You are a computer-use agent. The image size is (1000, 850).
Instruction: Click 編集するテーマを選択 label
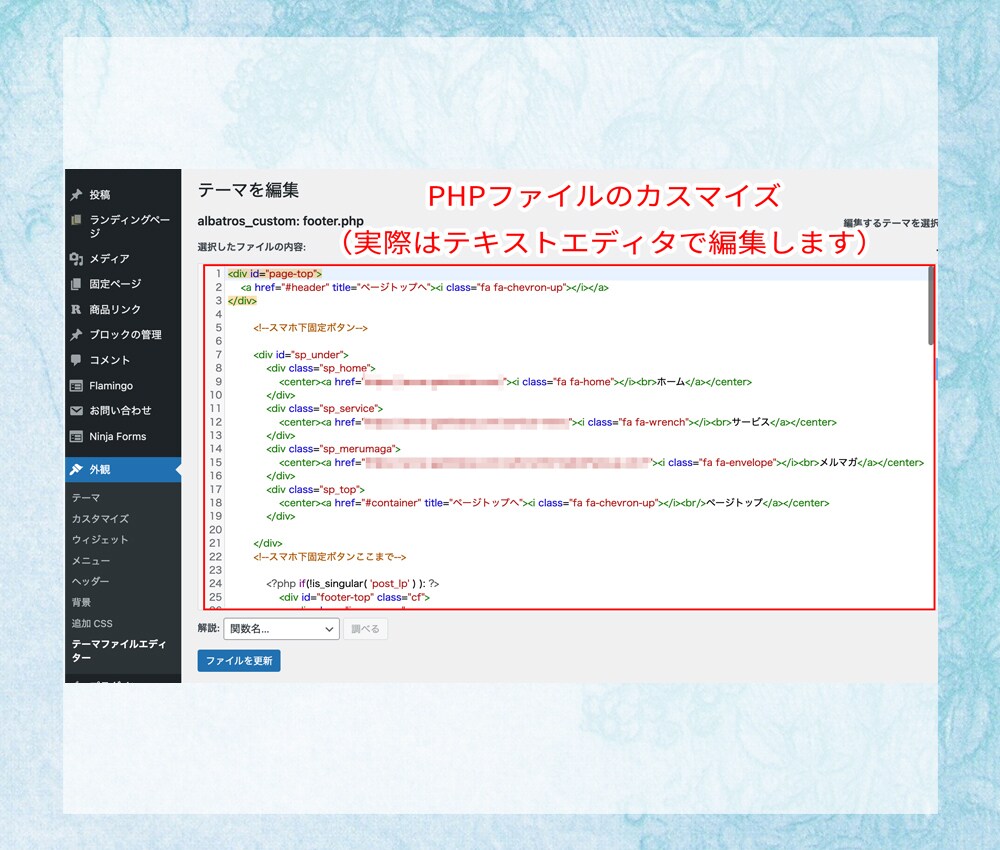coord(890,223)
